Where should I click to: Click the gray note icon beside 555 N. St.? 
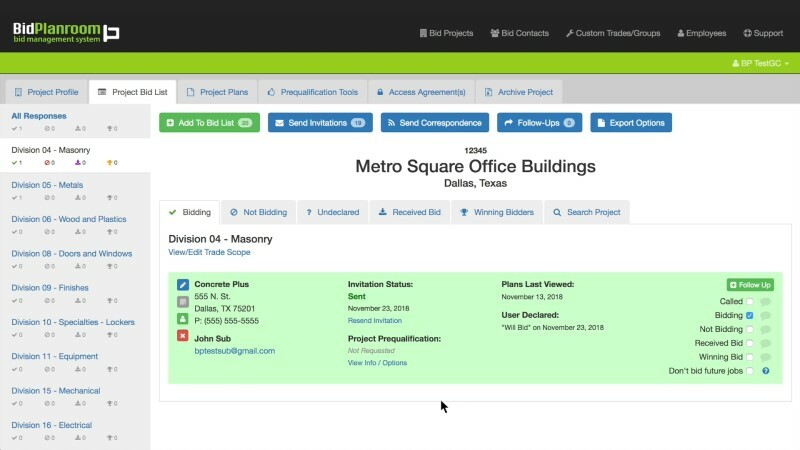click(x=183, y=302)
